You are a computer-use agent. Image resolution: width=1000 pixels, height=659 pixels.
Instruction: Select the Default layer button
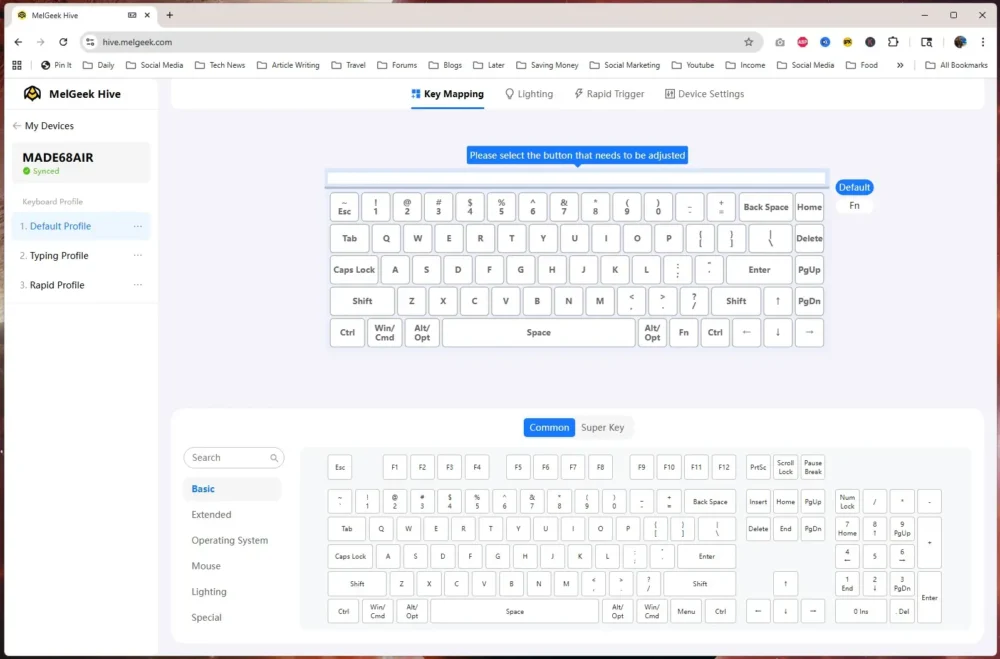pos(854,188)
